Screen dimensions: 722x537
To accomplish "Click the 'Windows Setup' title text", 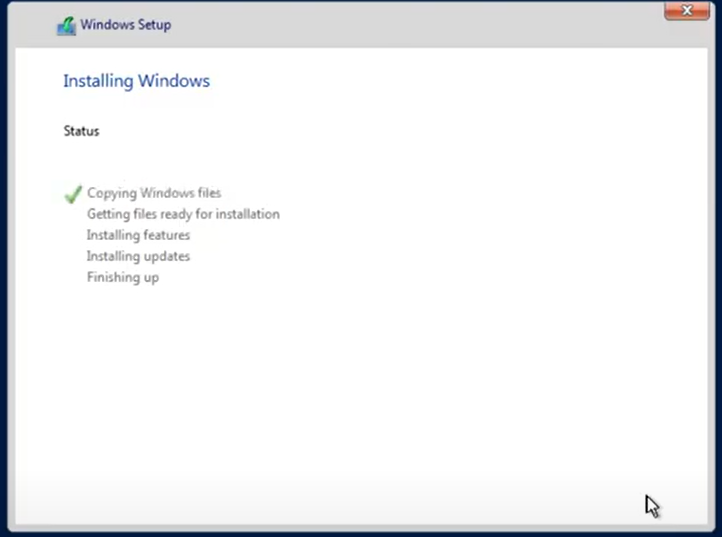I will click(x=126, y=24).
